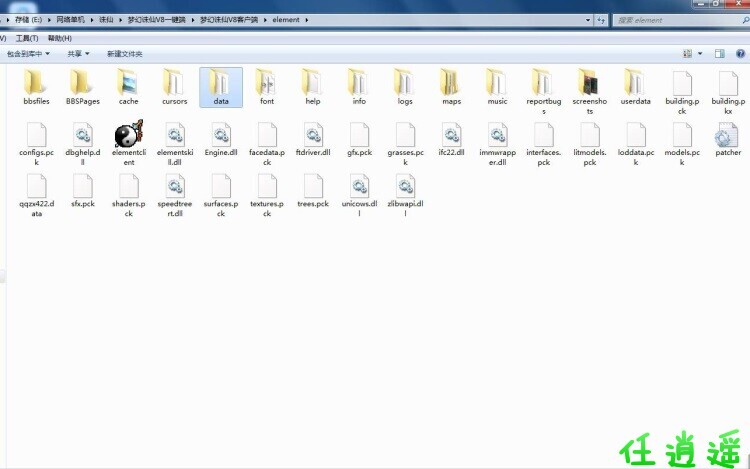Open the maps folder

(451, 84)
